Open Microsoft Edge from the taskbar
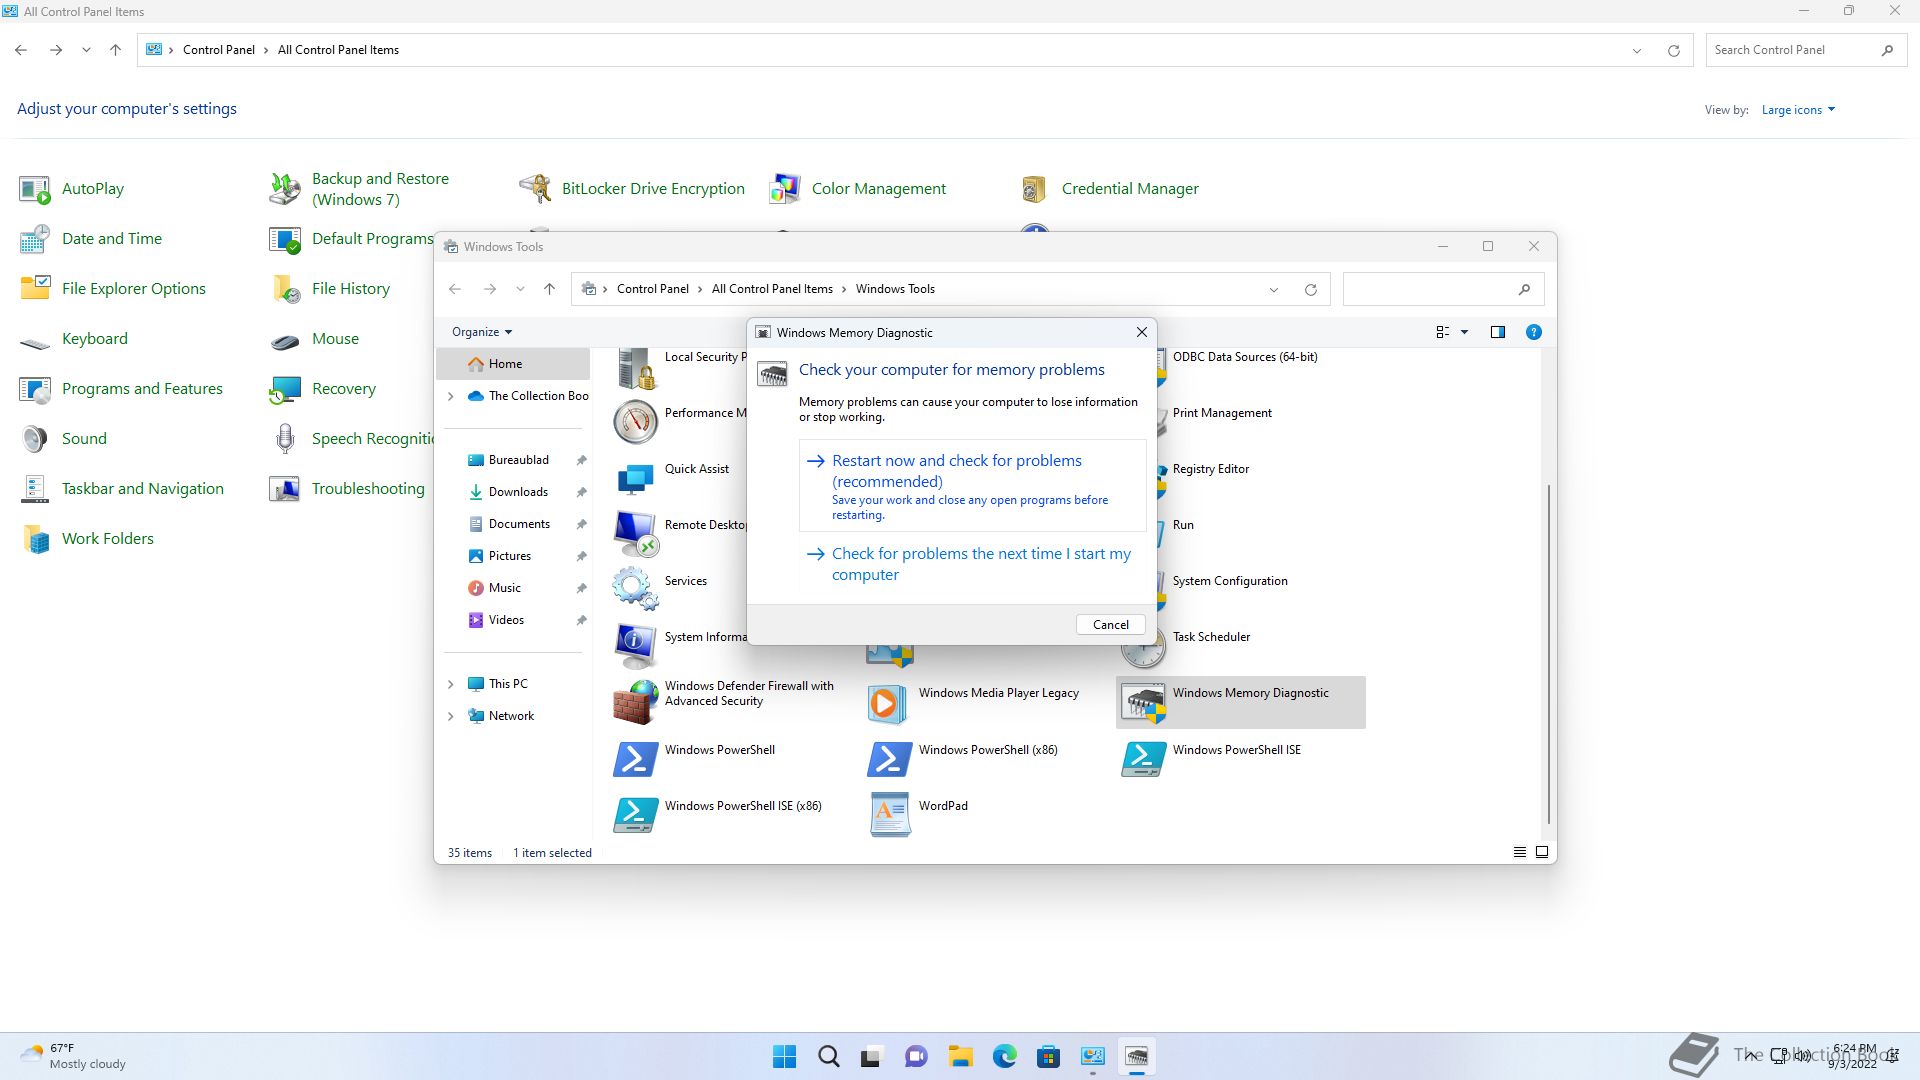Screen dimensions: 1920x1080 (1004, 1056)
